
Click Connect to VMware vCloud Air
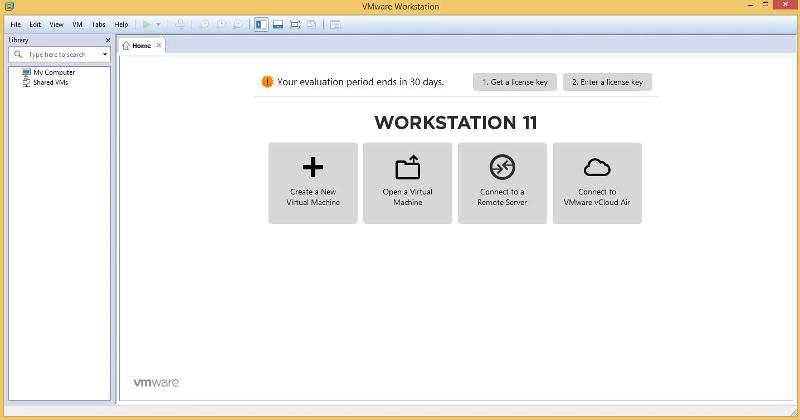click(597, 183)
